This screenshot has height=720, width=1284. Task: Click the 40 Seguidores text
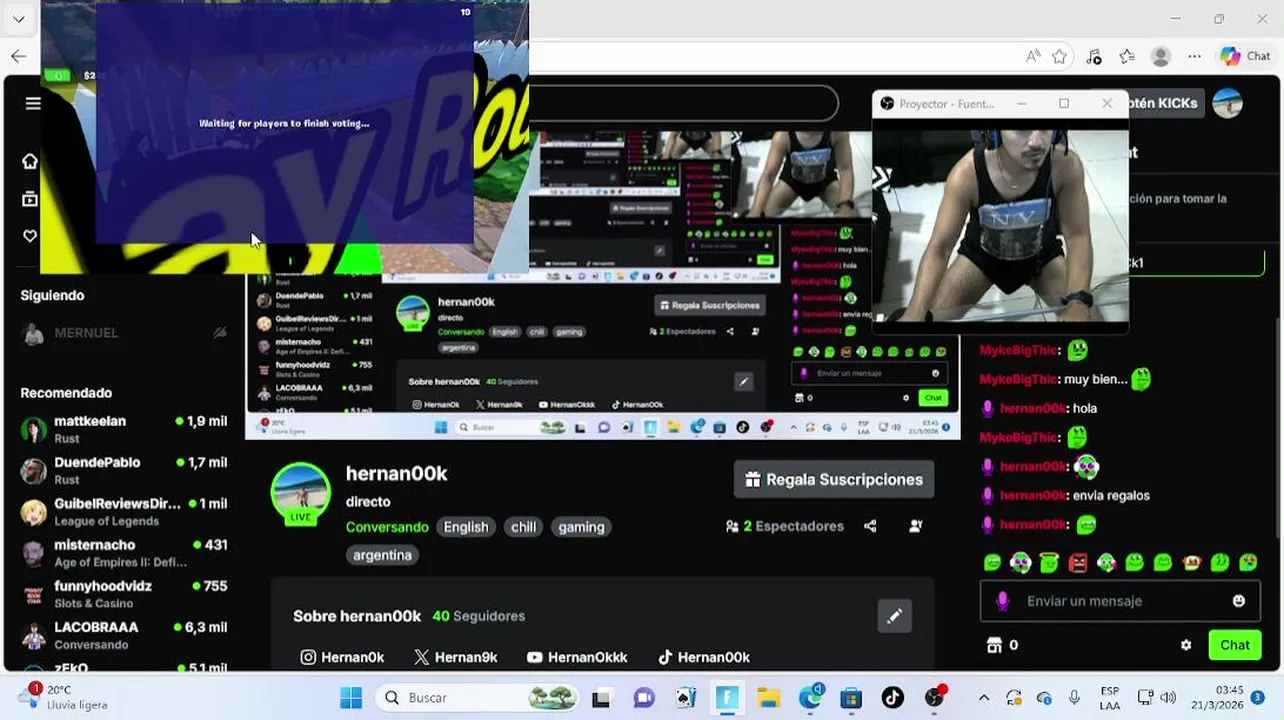click(x=478, y=616)
